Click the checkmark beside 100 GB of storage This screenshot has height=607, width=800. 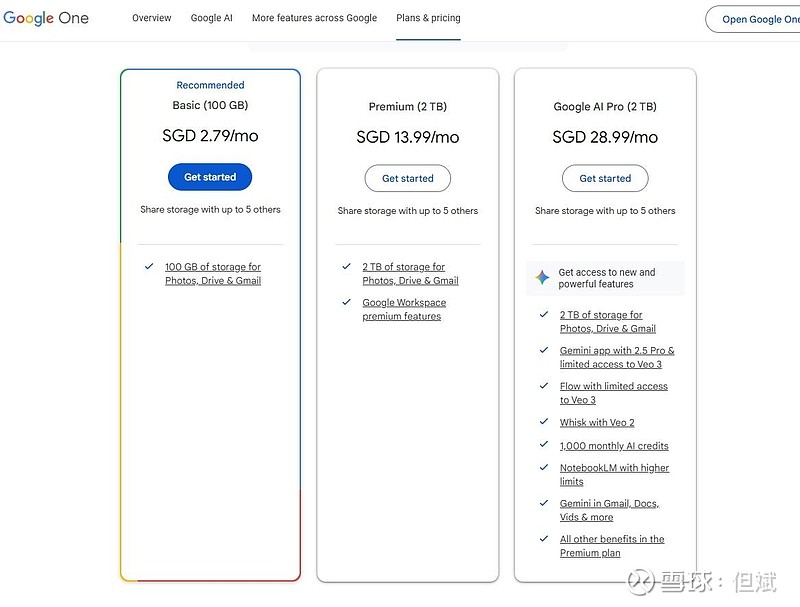point(149,266)
